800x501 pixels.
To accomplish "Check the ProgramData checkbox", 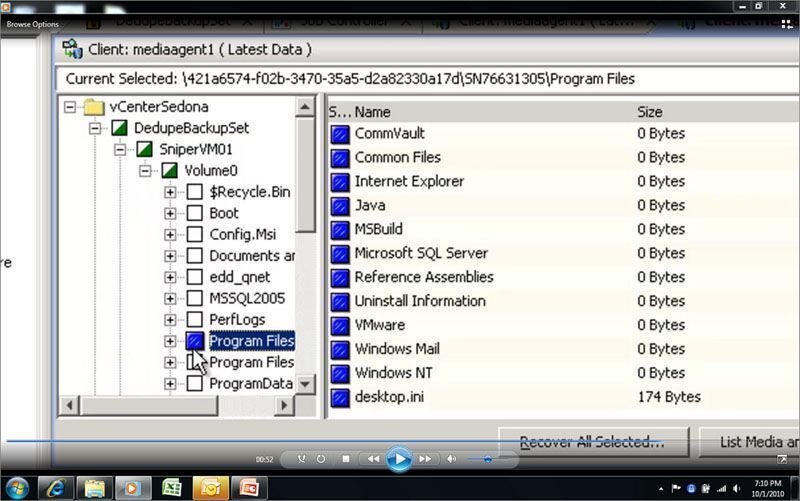I will [194, 384].
